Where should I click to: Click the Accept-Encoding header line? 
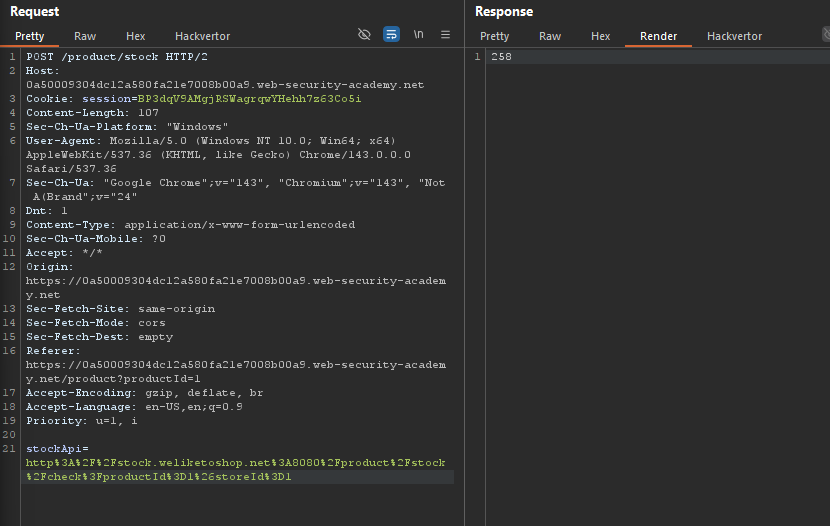tap(145, 393)
